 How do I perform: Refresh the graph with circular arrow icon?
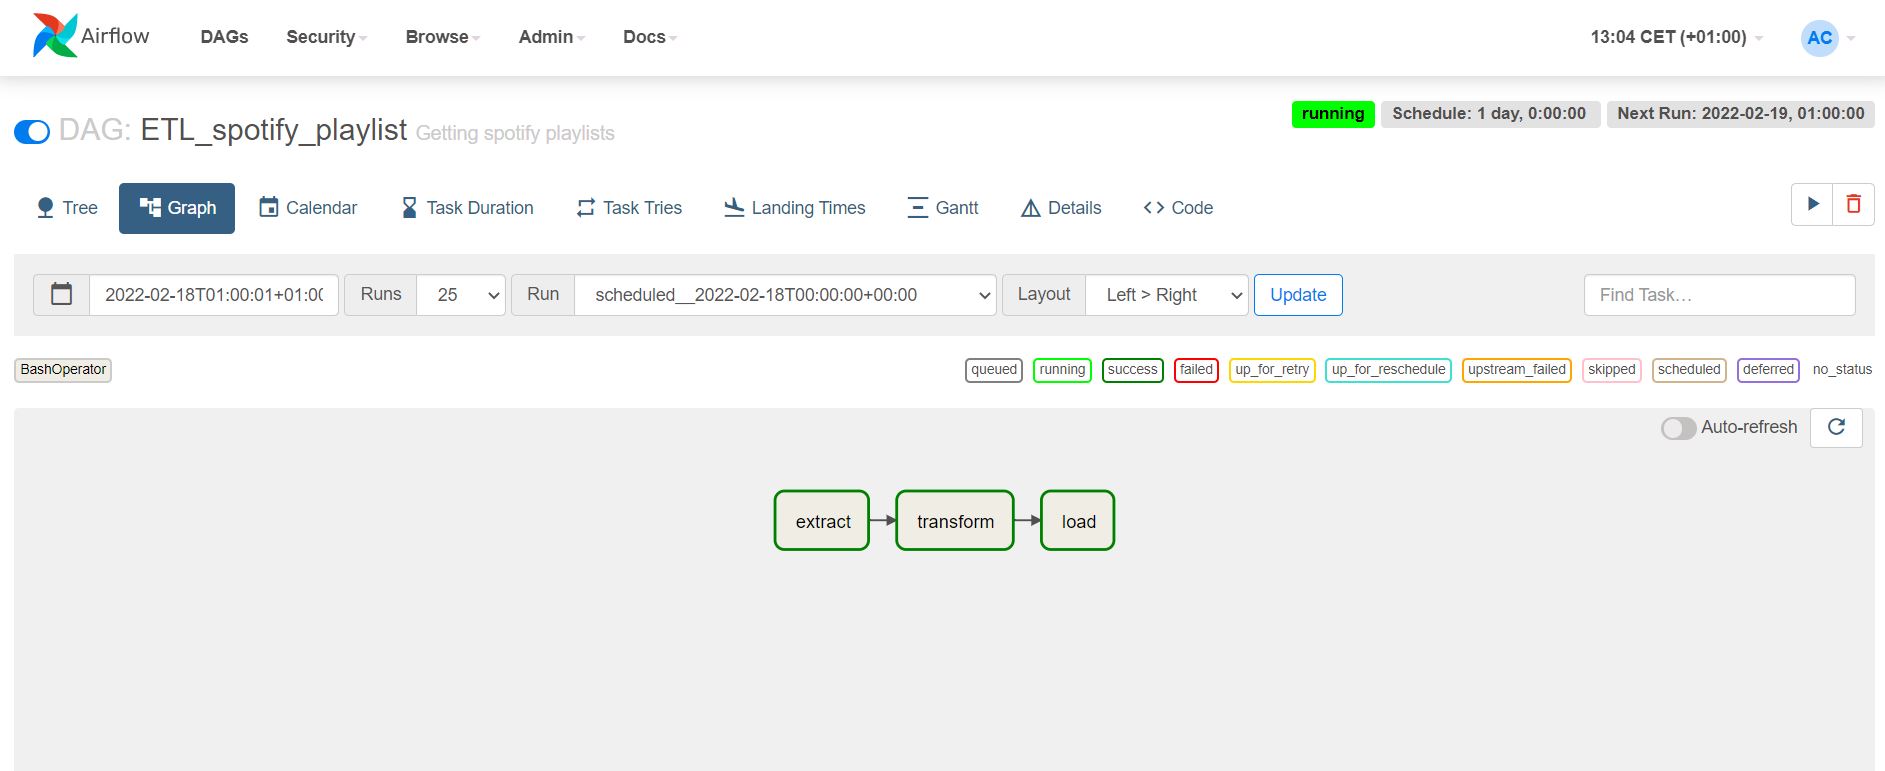tap(1836, 427)
